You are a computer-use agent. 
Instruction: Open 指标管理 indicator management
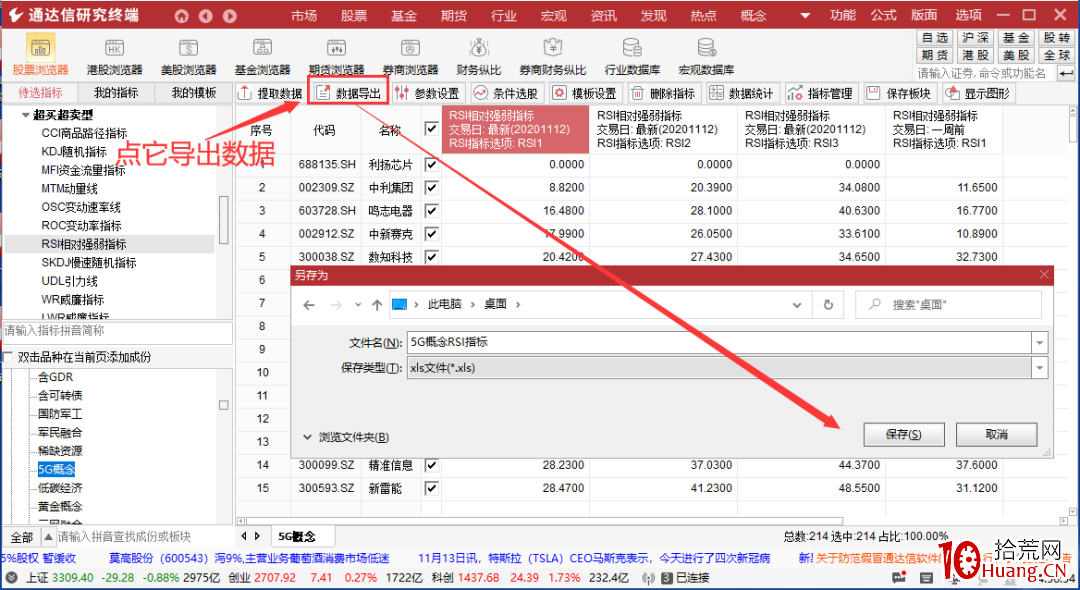821,94
